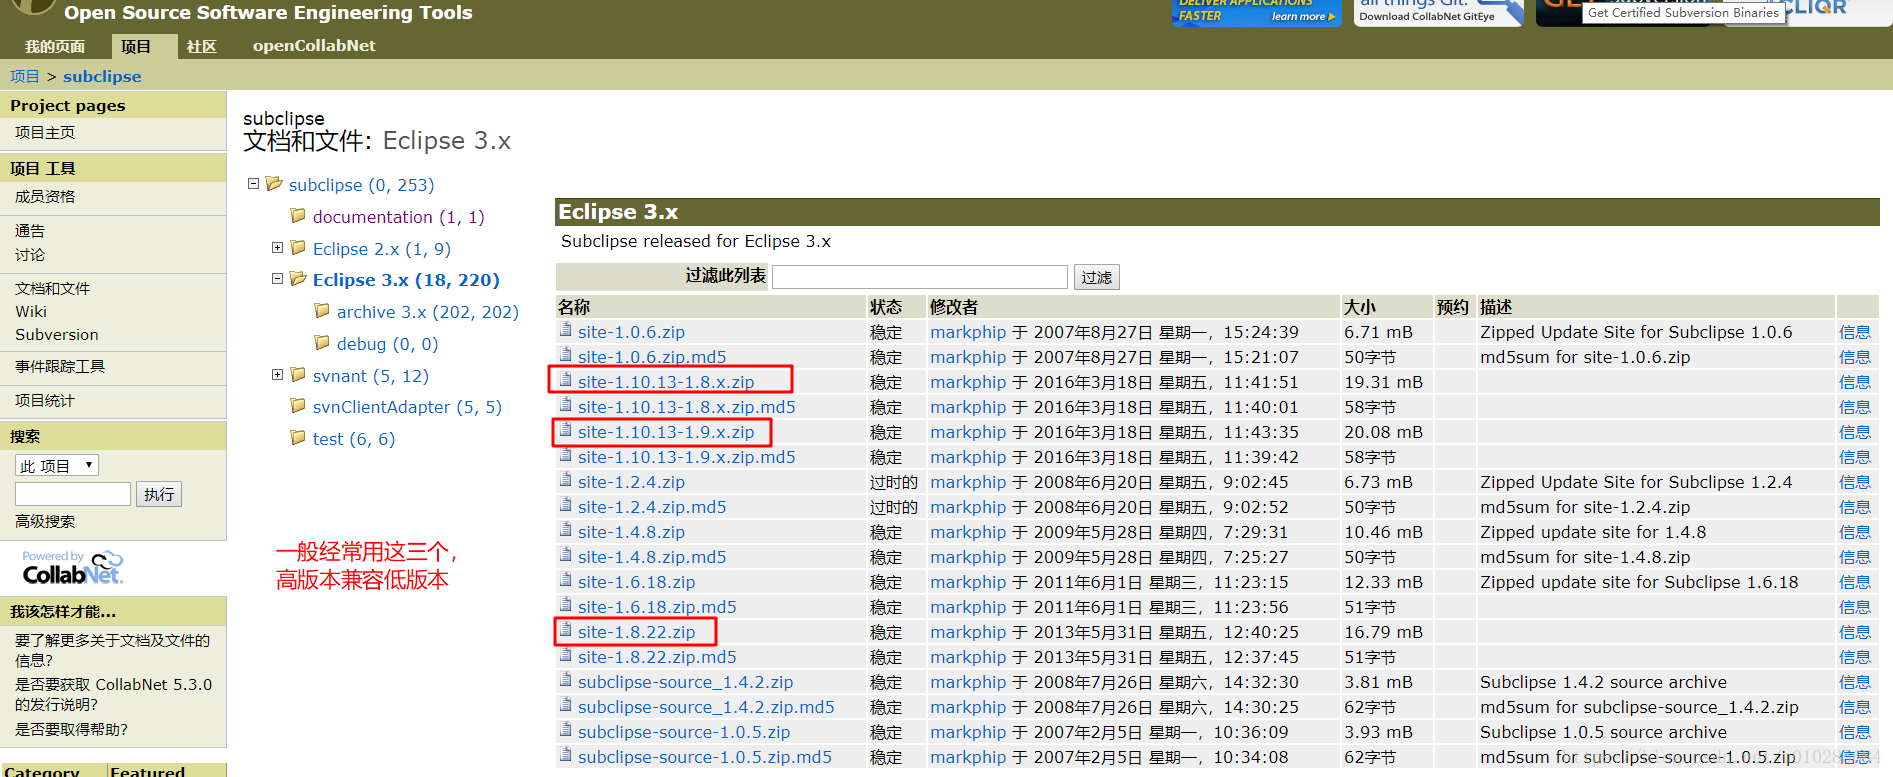Open 讨论 in sidebar
Screen dimensions: 1893x777
(30, 255)
